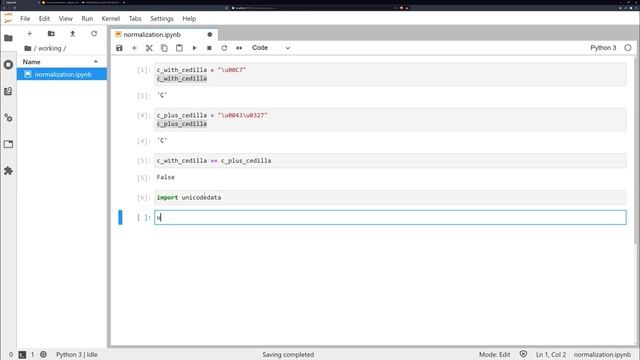The width and height of the screenshot is (640, 360).
Task: Click the terminal count icon in status bar
Action: pos(22,355)
